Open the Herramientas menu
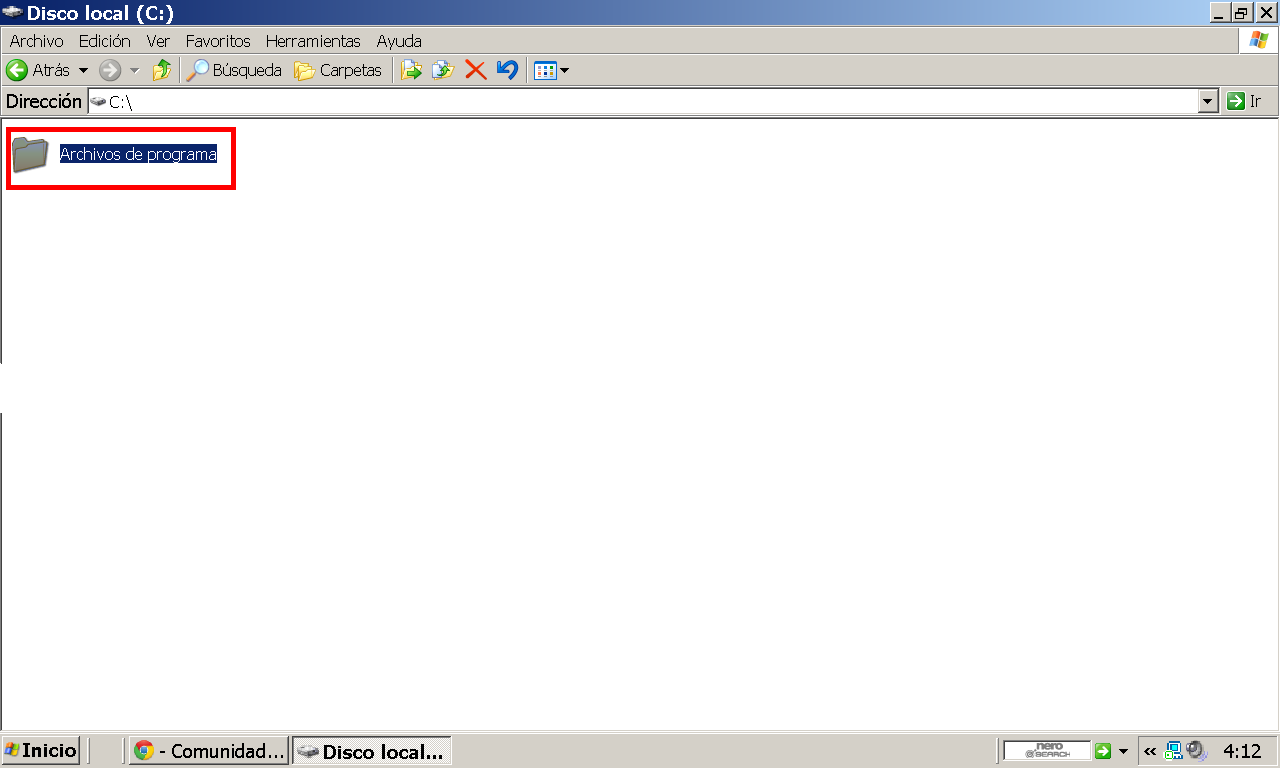The width and height of the screenshot is (1280, 768). click(x=313, y=41)
